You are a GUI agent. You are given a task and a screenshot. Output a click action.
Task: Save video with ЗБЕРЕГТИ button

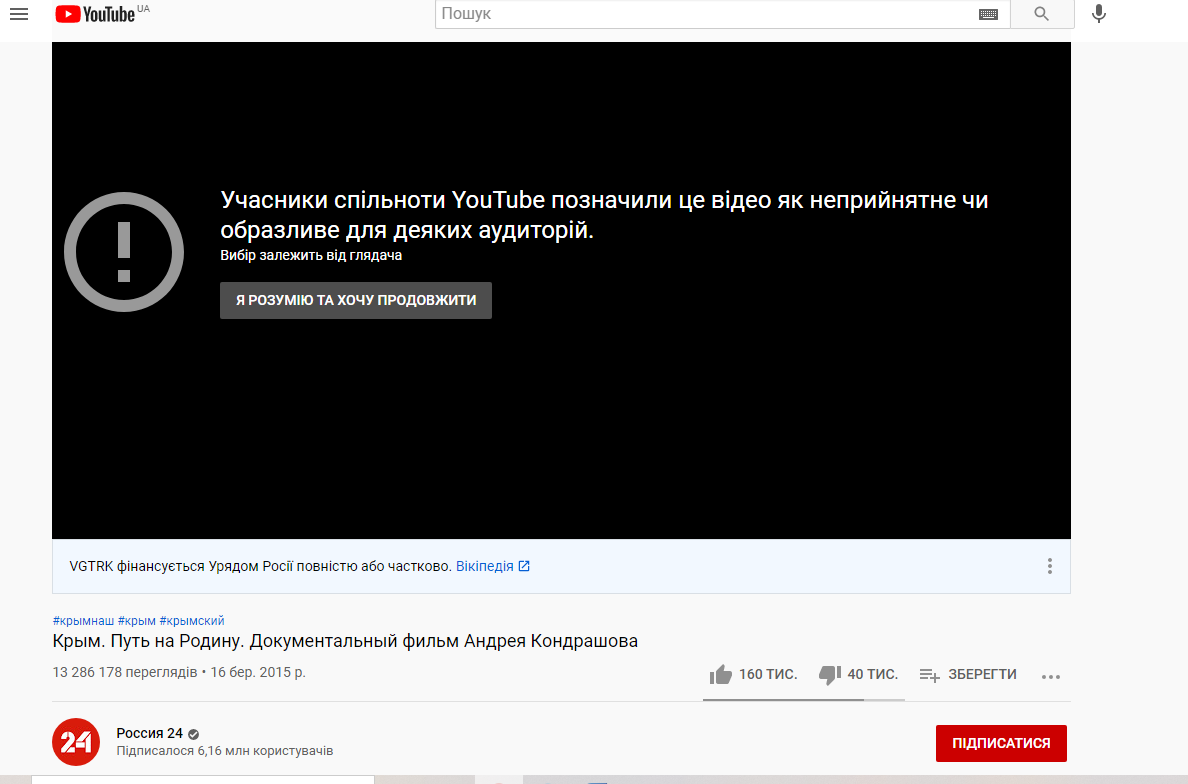968,674
